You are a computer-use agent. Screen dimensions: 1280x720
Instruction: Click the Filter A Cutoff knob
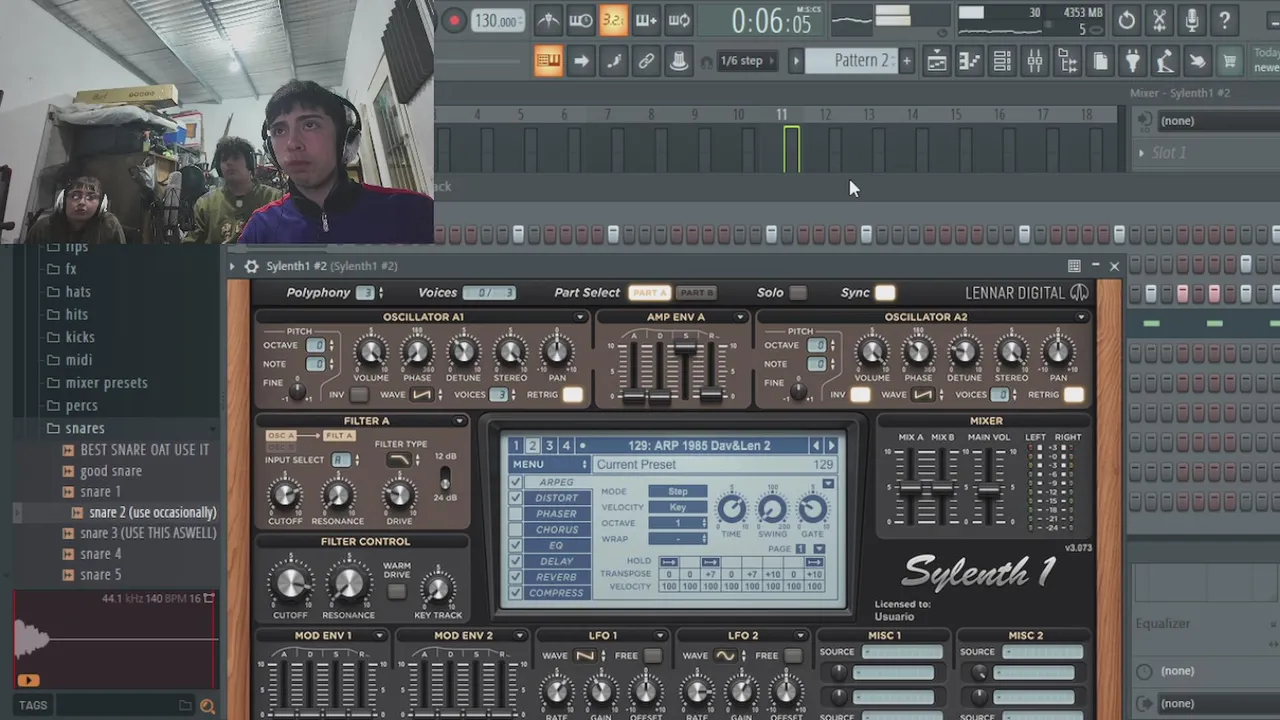[x=285, y=494]
